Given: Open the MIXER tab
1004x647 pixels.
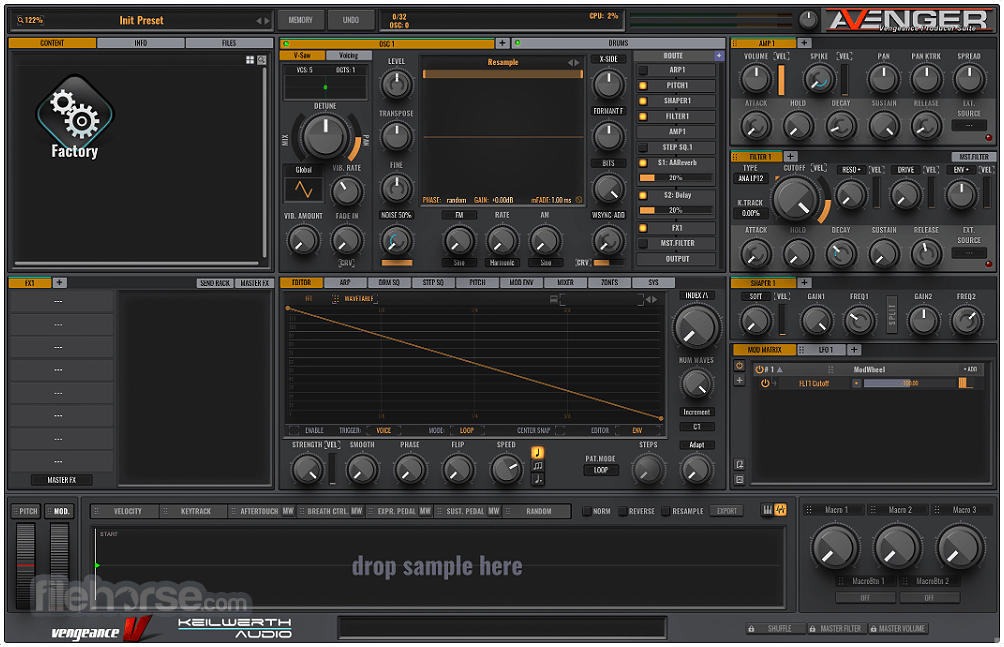Looking at the screenshot, I should point(565,283).
